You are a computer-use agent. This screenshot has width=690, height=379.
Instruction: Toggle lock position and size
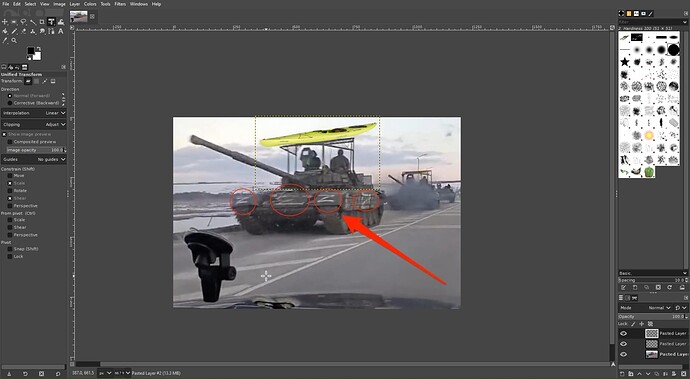pos(642,324)
